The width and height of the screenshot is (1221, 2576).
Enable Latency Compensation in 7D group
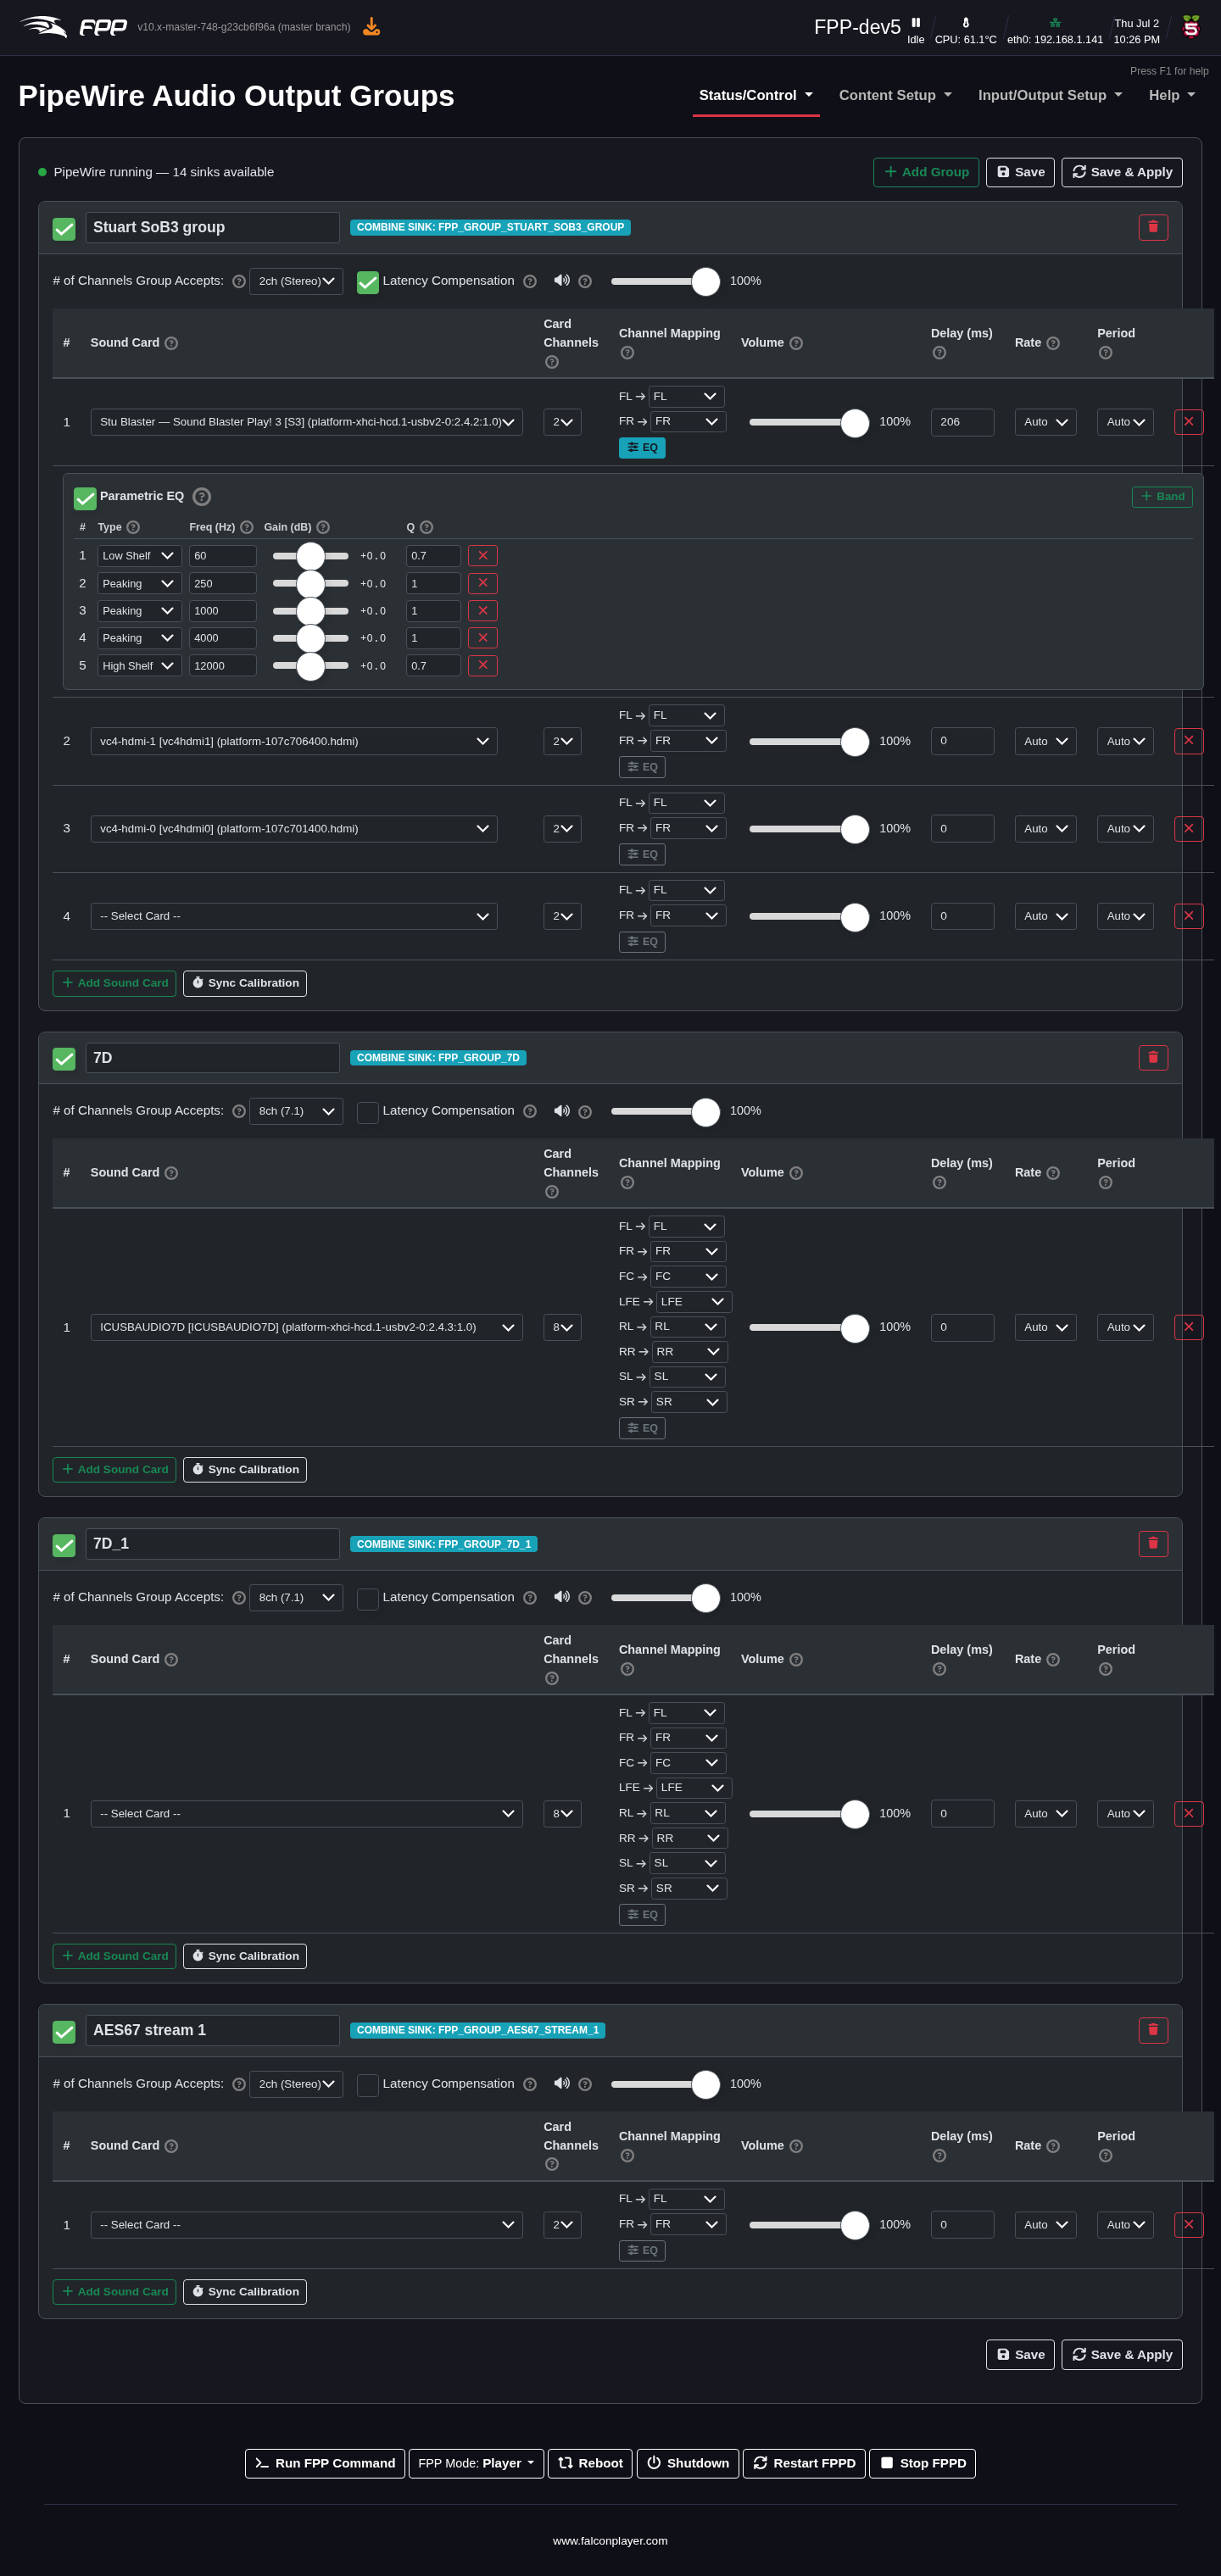coord(368,1112)
